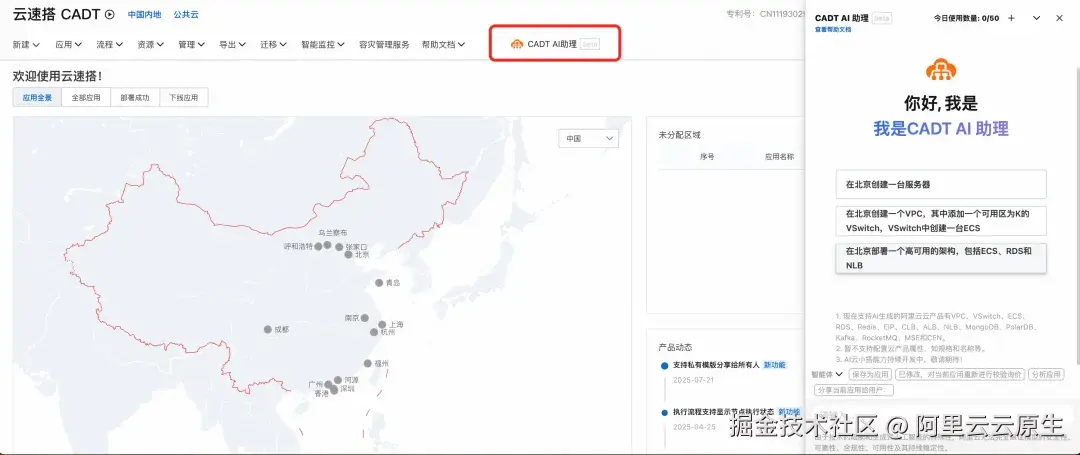1080x455 pixels.
Task: Click the 应用名称 column header
Action: click(779, 156)
